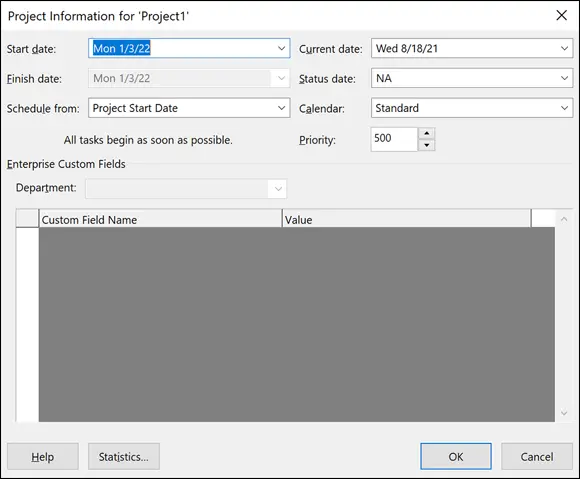Image resolution: width=580 pixels, height=479 pixels.
Task: Expand the Schedule from combo box arrow
Action: click(281, 108)
